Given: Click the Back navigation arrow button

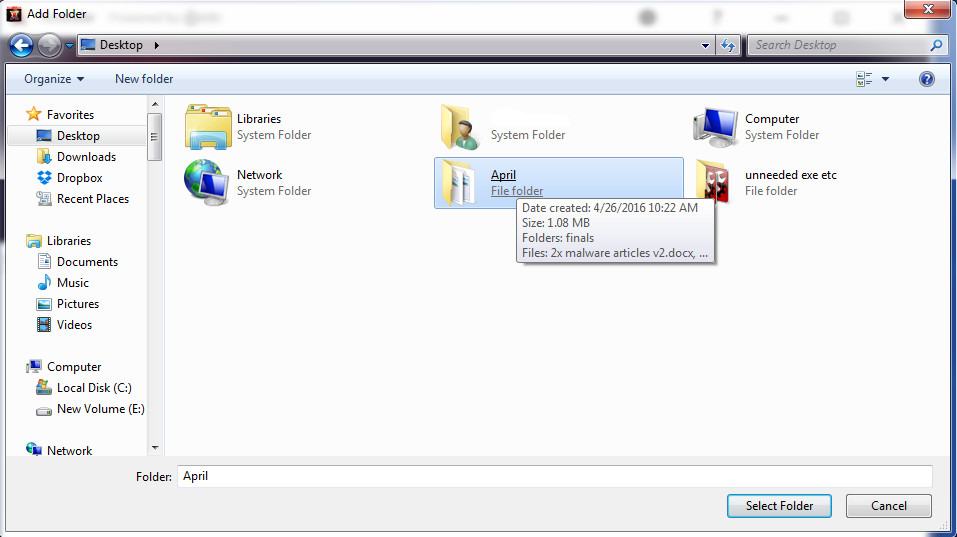Looking at the screenshot, I should pos(21,45).
